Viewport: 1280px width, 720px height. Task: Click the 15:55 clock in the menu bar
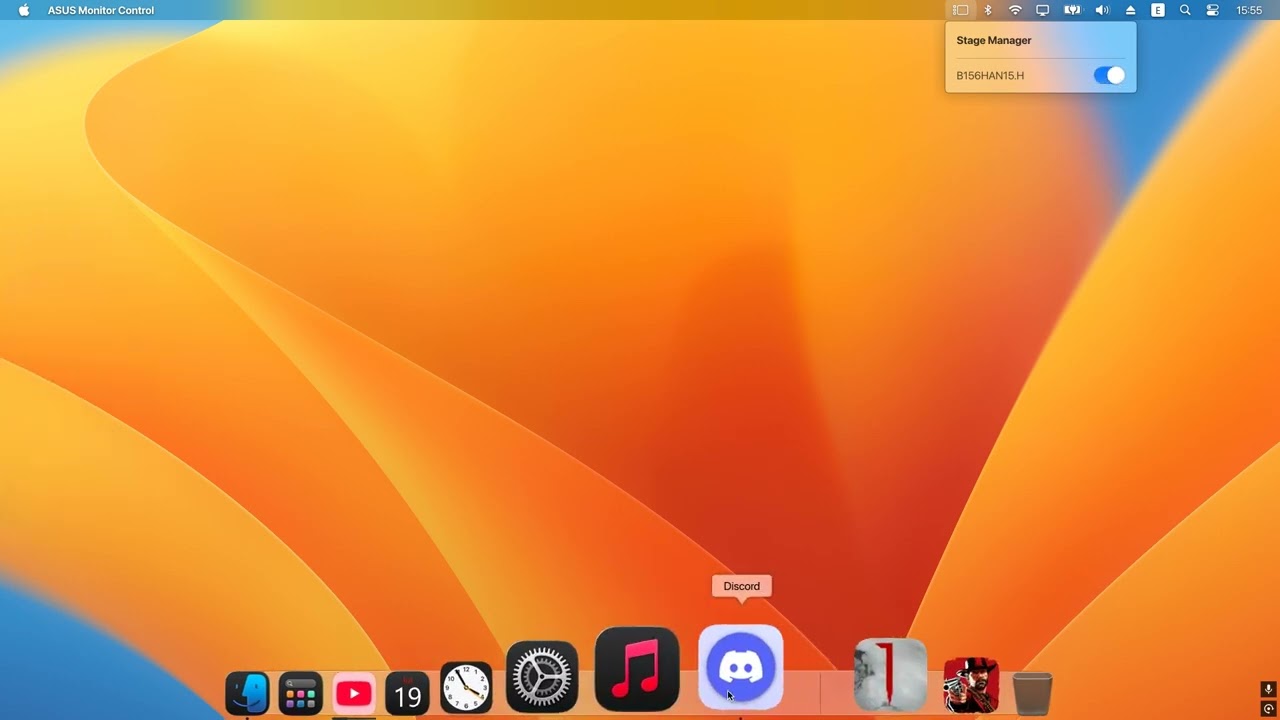click(1249, 10)
